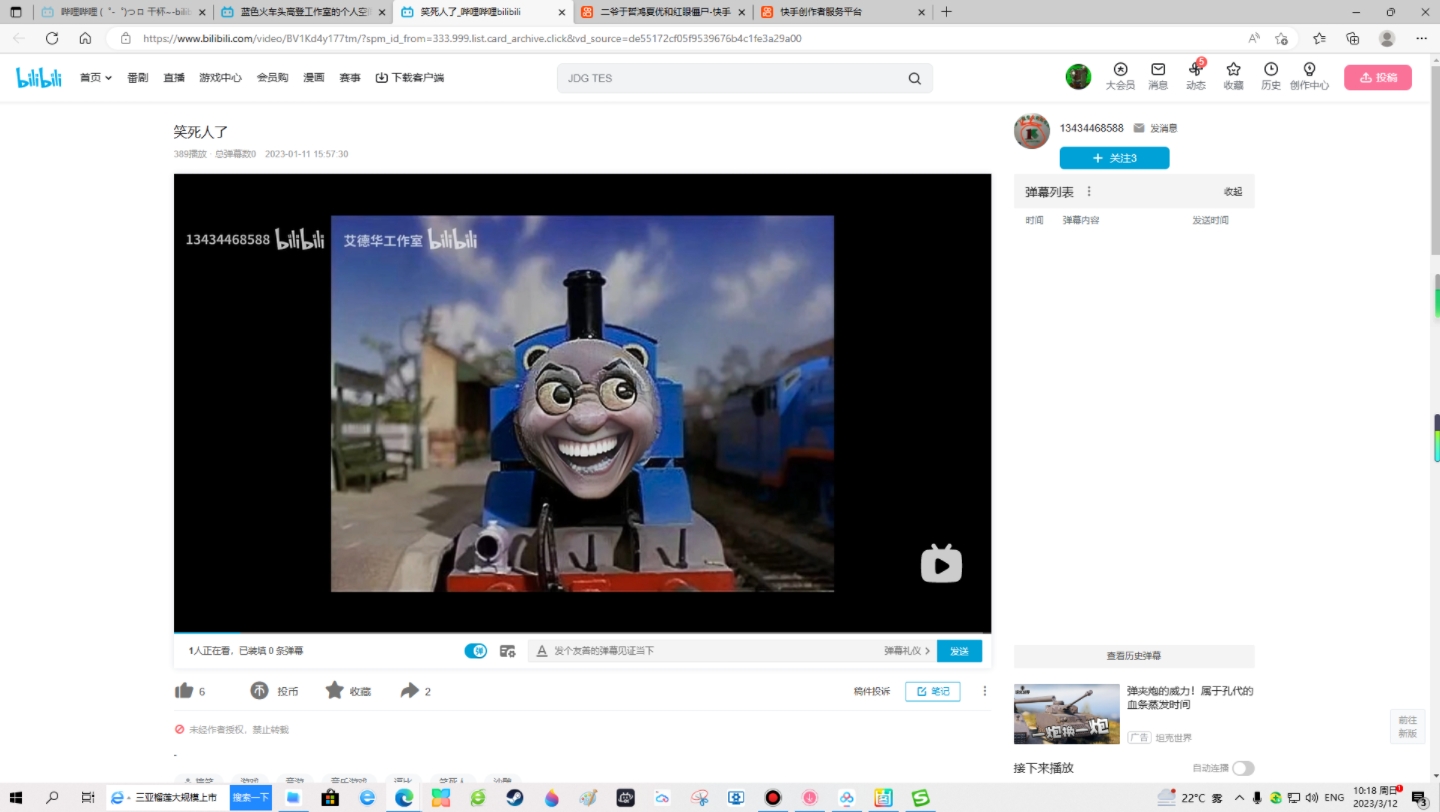Click 前往新版 switch to new version
Image resolution: width=1440 pixels, height=812 pixels.
click(1407, 727)
